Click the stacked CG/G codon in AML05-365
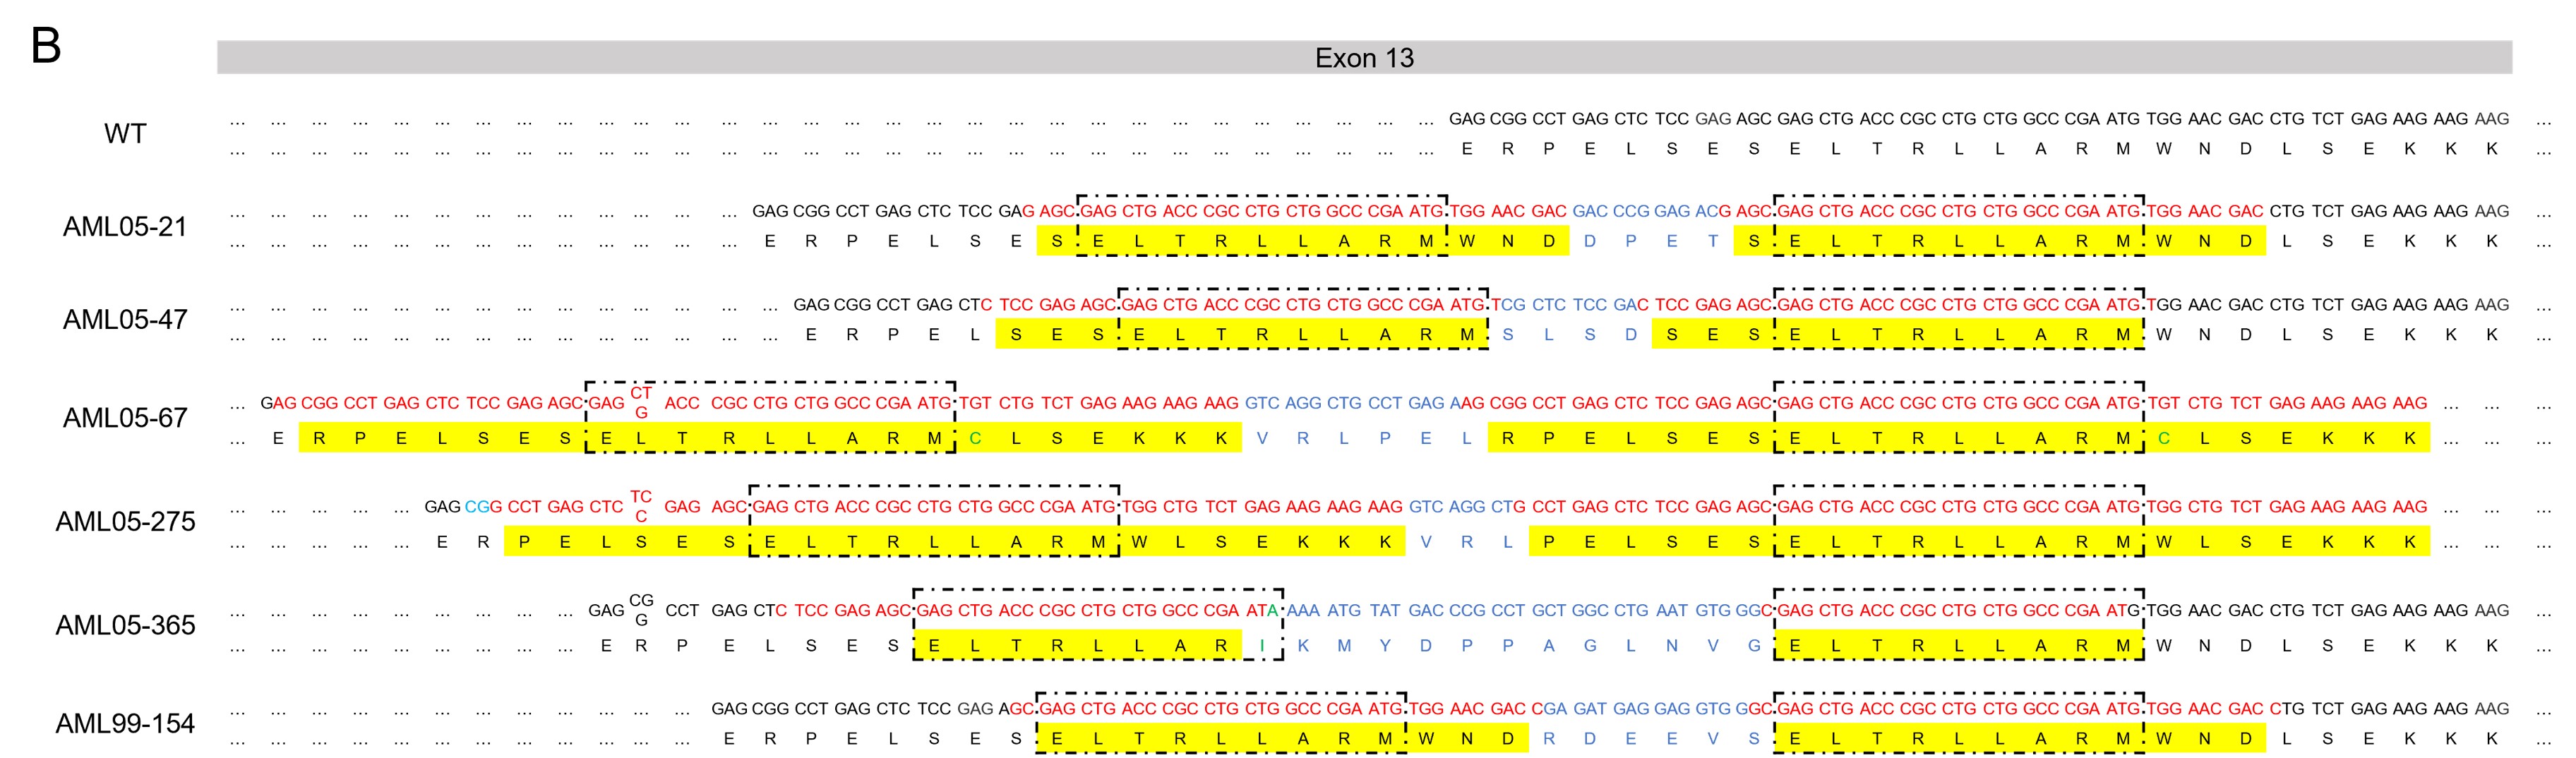 tap(641, 610)
